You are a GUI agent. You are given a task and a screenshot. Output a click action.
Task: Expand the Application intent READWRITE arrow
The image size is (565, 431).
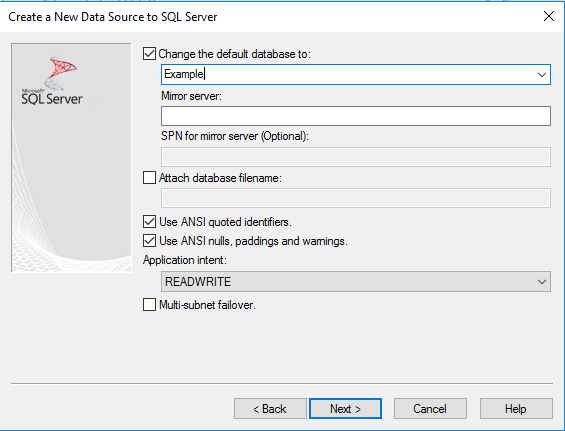tap(542, 281)
